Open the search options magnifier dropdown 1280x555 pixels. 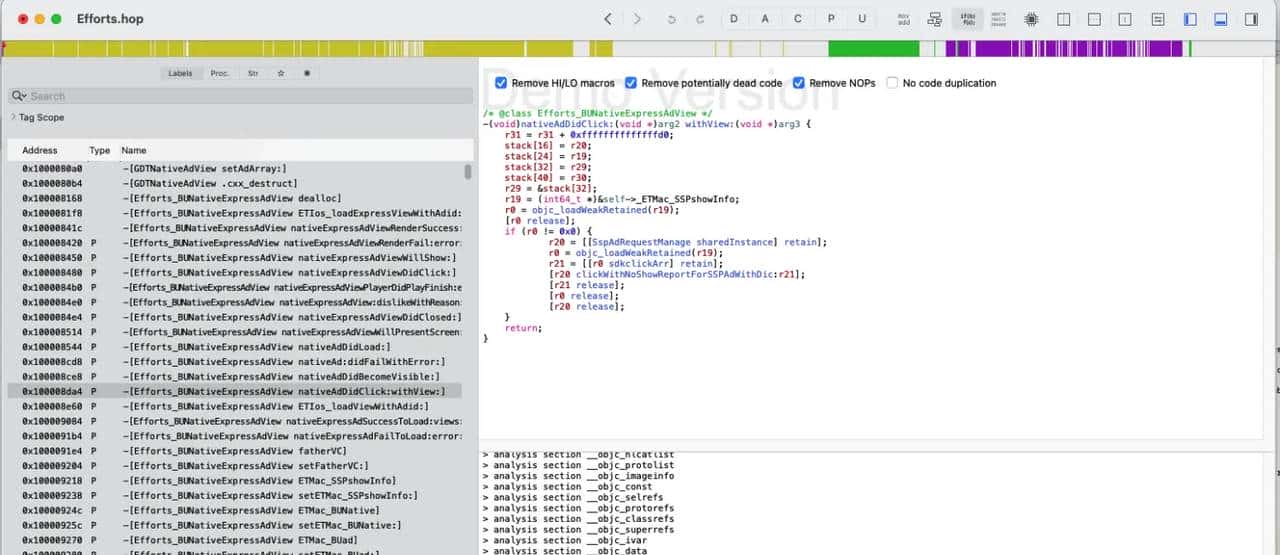point(19,96)
